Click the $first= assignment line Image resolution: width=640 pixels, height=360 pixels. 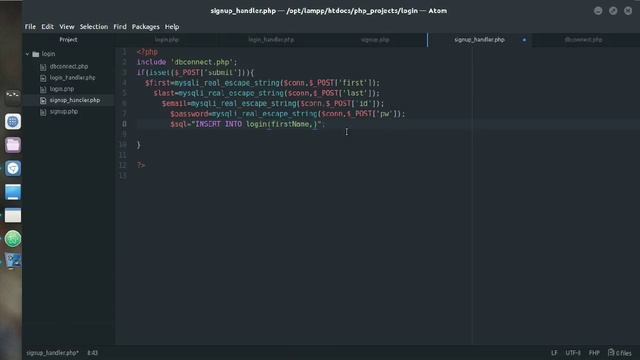[x=262, y=83]
